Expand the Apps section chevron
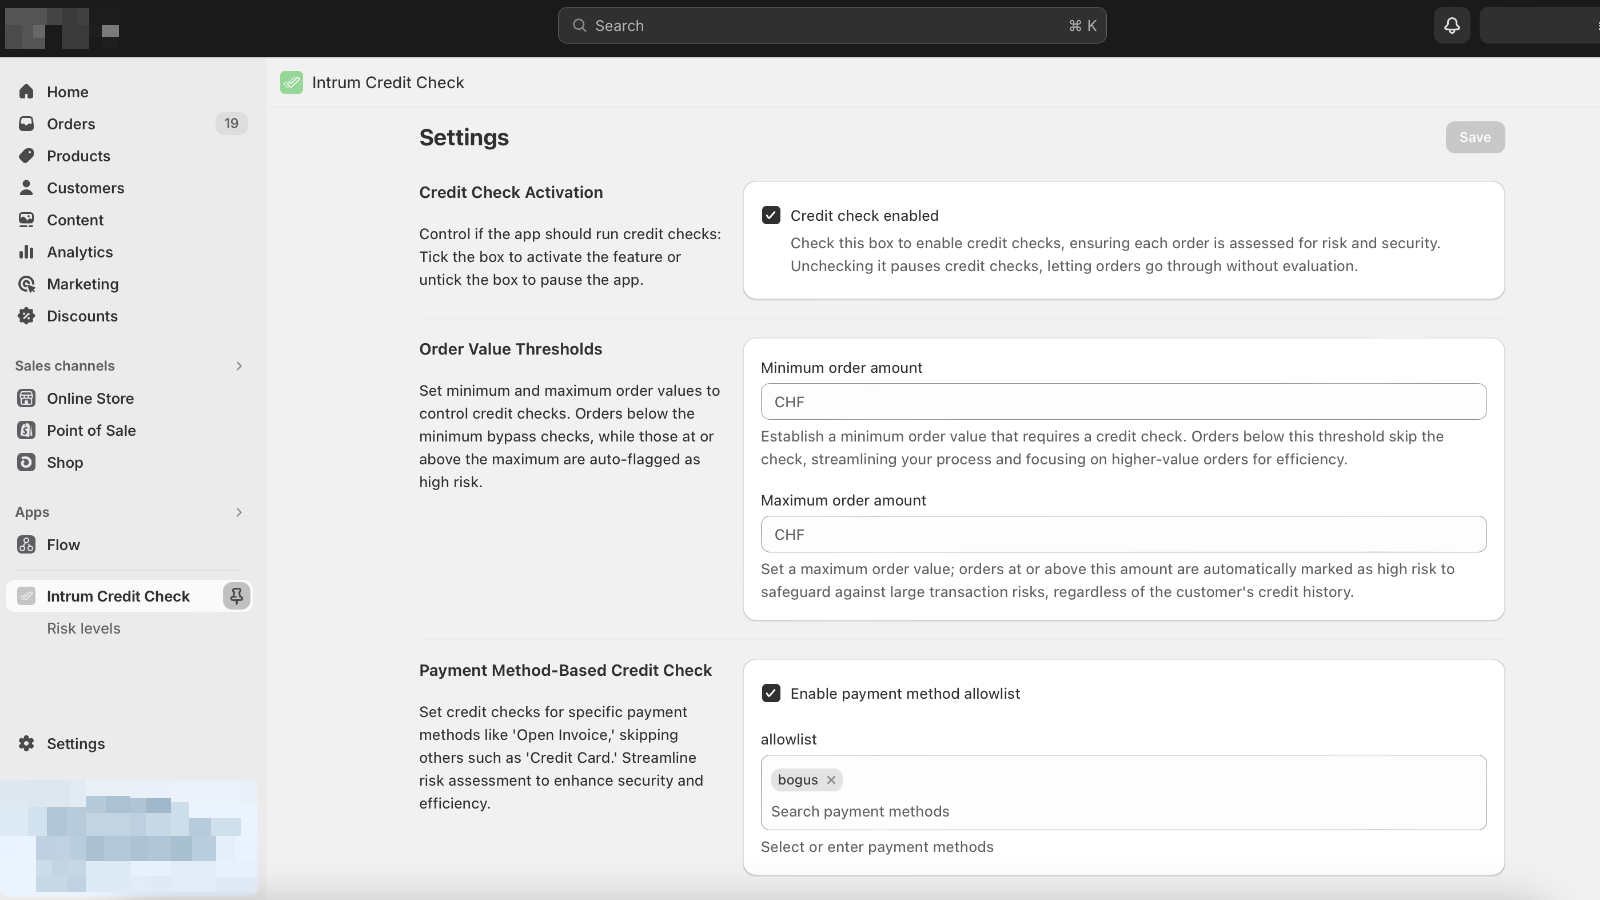This screenshot has height=900, width=1600. 239,512
